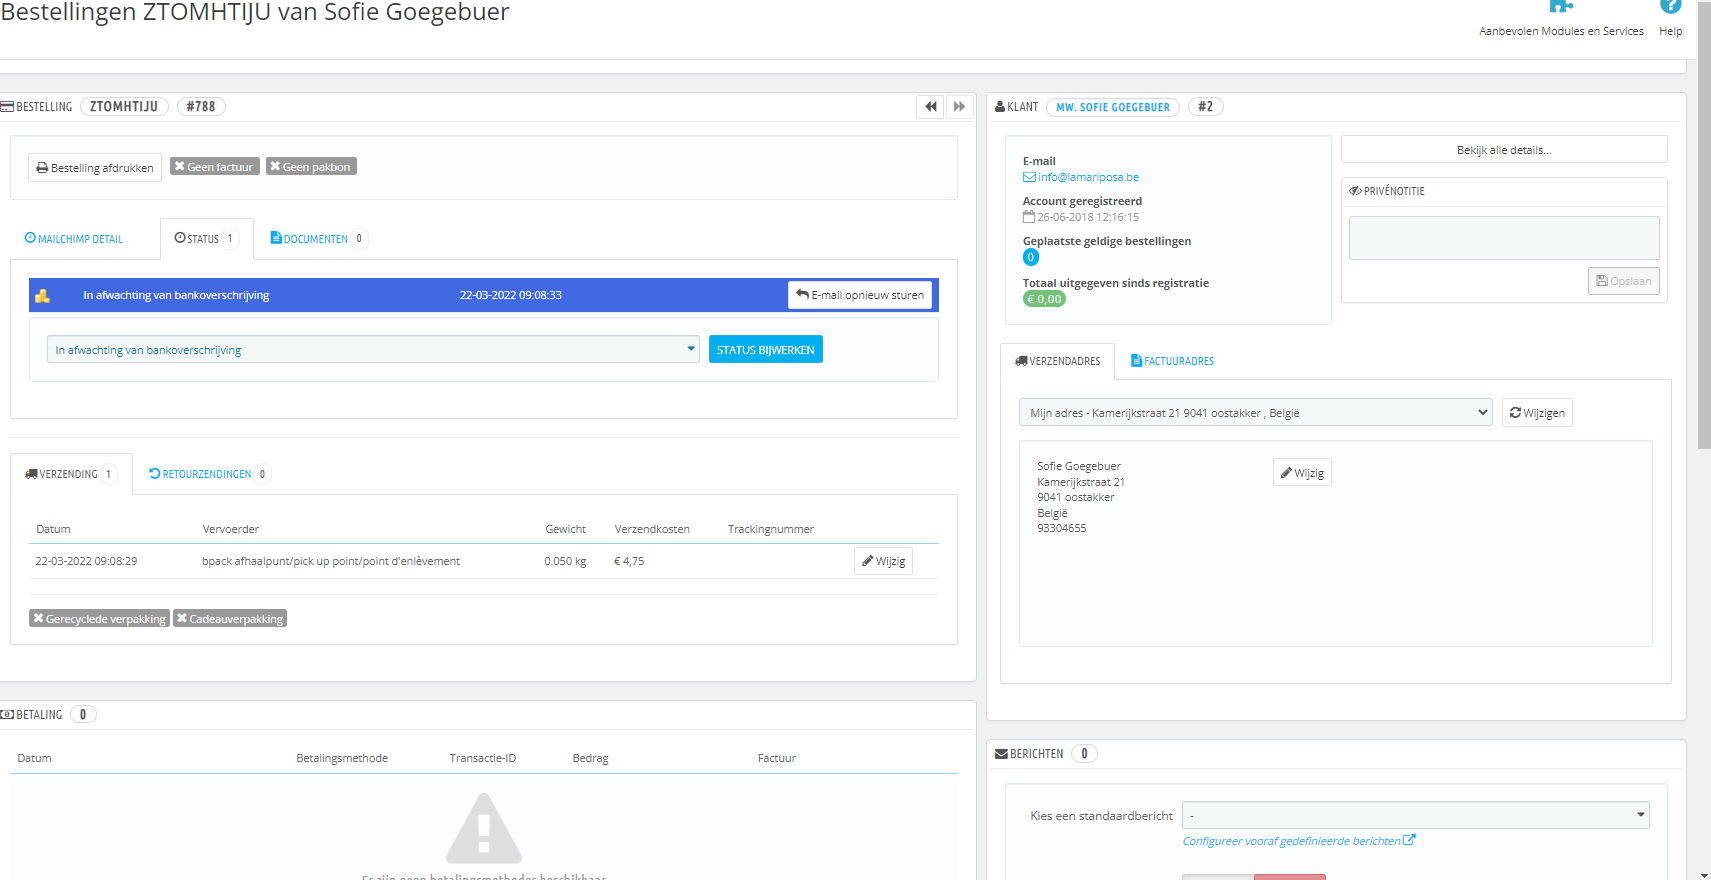Click the Geen pakbon badge

tap(311, 167)
